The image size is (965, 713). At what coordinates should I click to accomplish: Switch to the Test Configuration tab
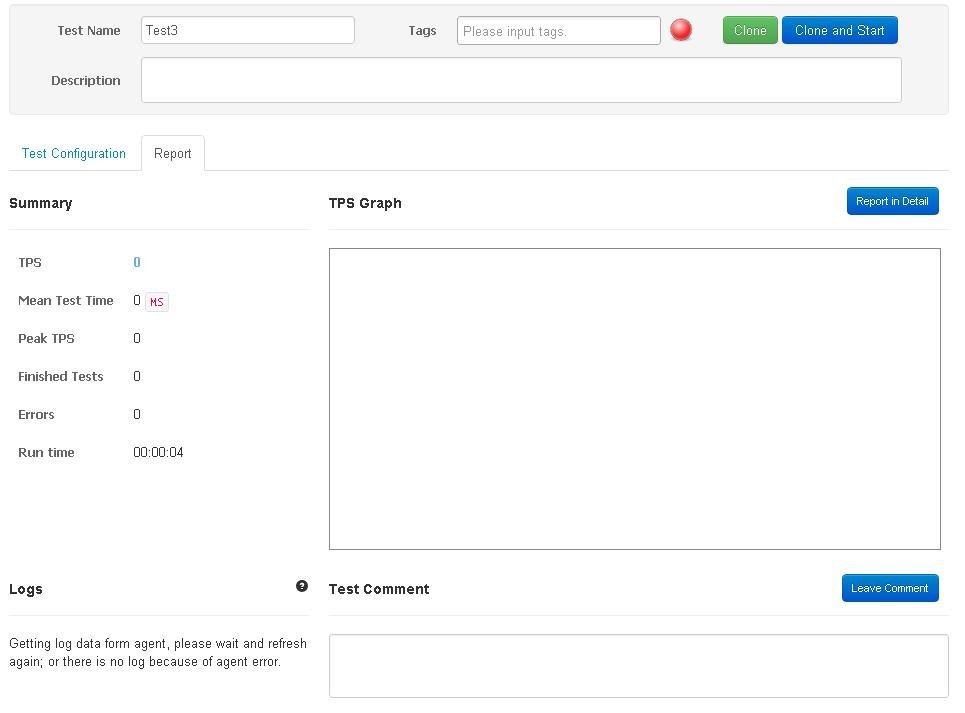click(x=74, y=153)
